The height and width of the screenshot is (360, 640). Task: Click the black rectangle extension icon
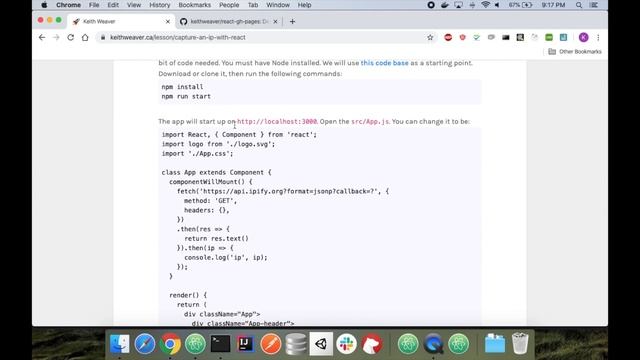[505, 37]
